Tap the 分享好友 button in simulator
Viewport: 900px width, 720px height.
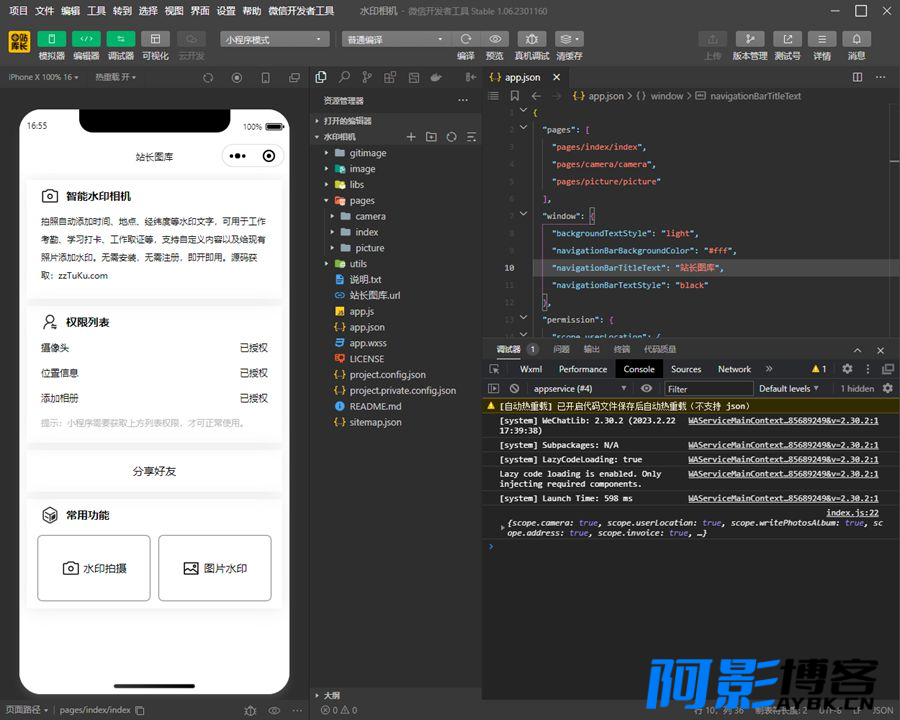154,471
